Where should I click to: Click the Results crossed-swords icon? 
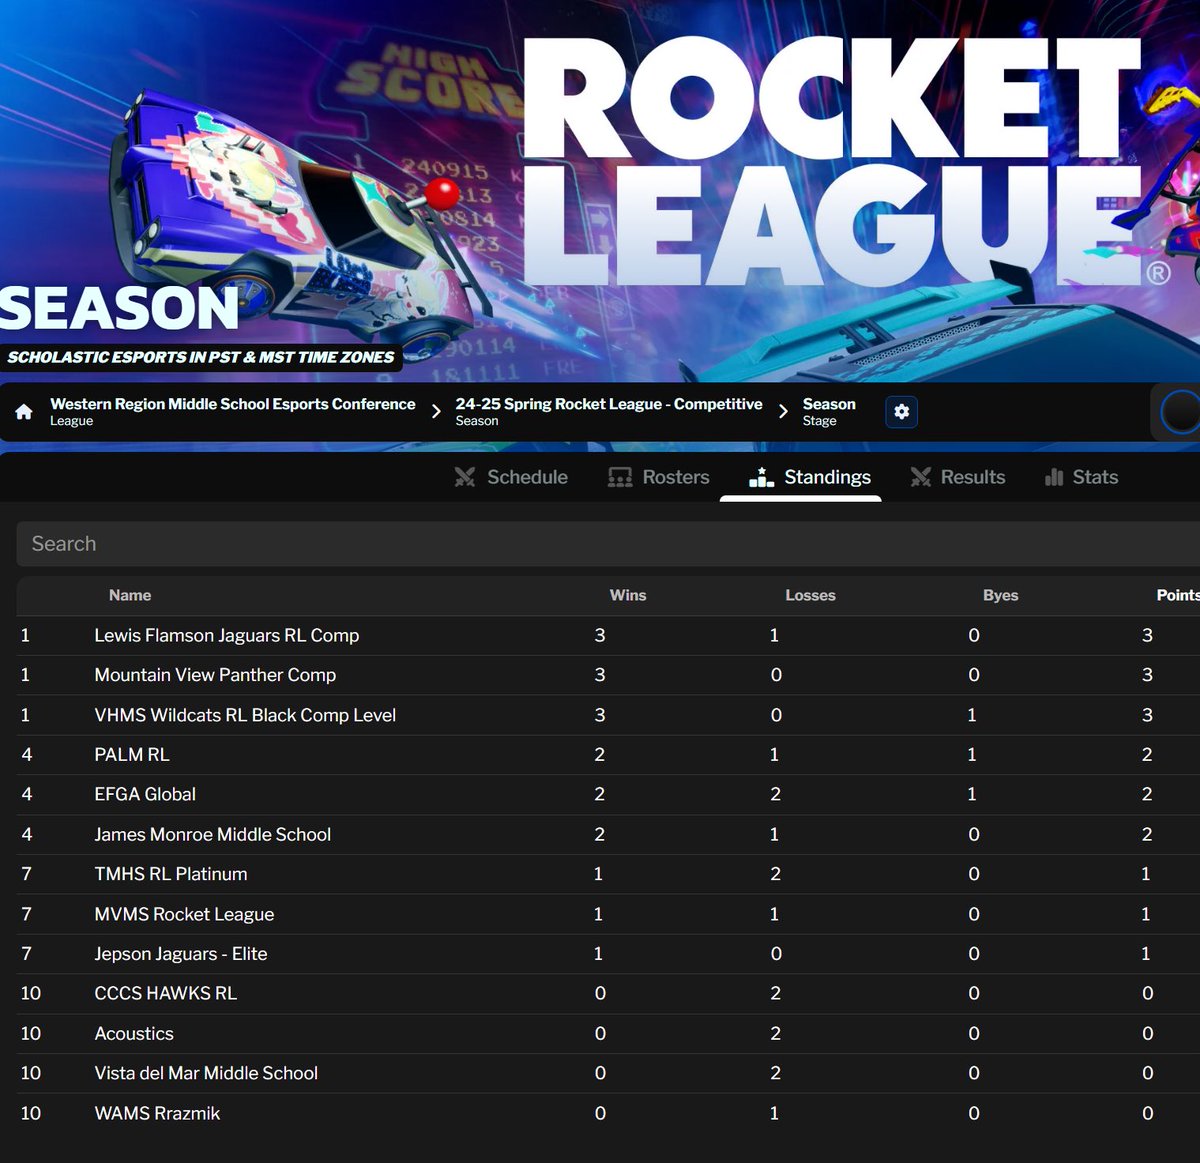(921, 477)
